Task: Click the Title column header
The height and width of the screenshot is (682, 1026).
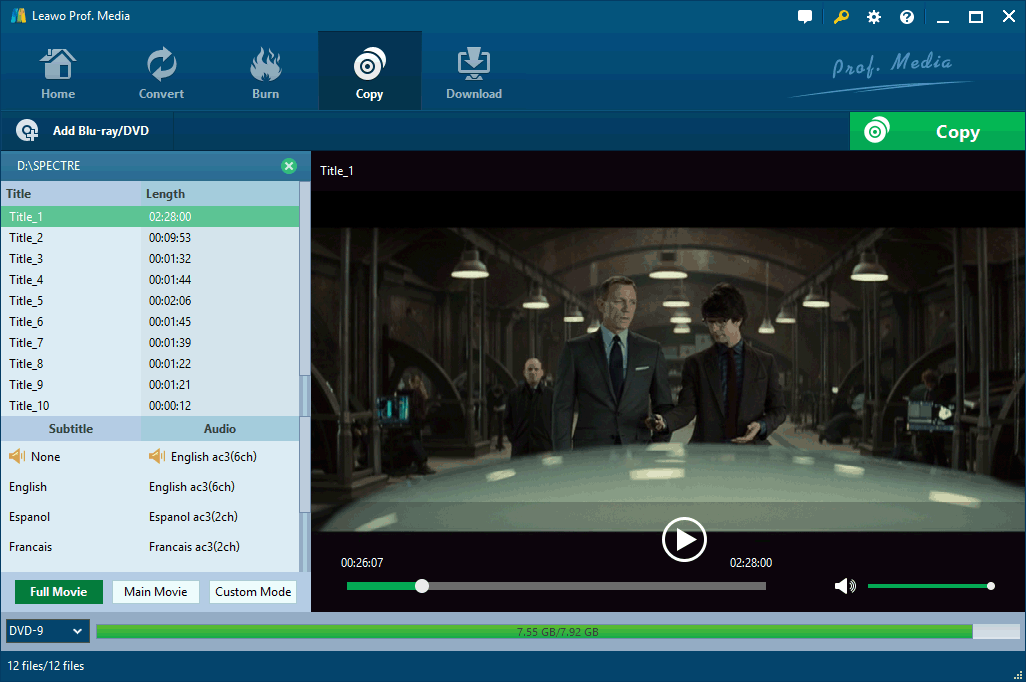Action: (x=71, y=194)
